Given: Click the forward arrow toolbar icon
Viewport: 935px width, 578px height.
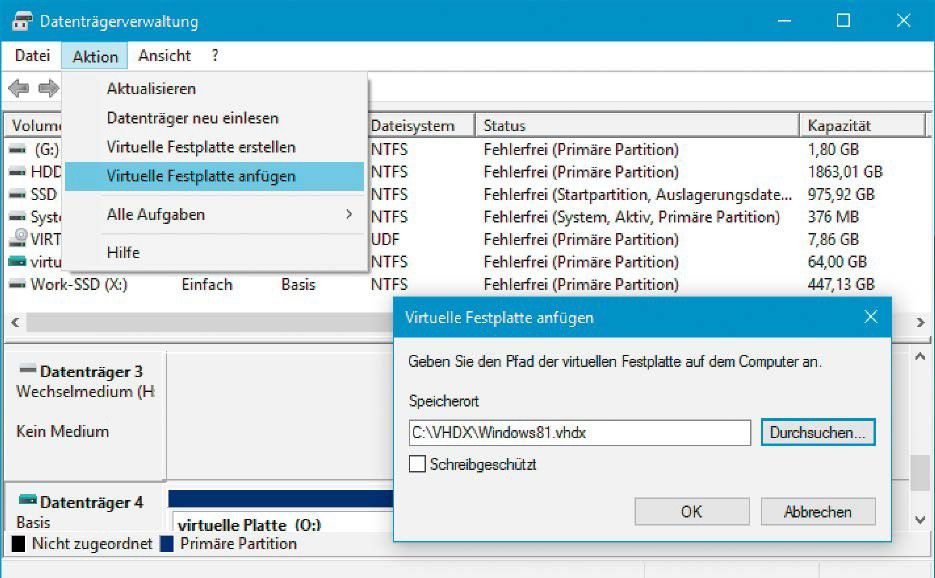Looking at the screenshot, I should click(x=48, y=89).
